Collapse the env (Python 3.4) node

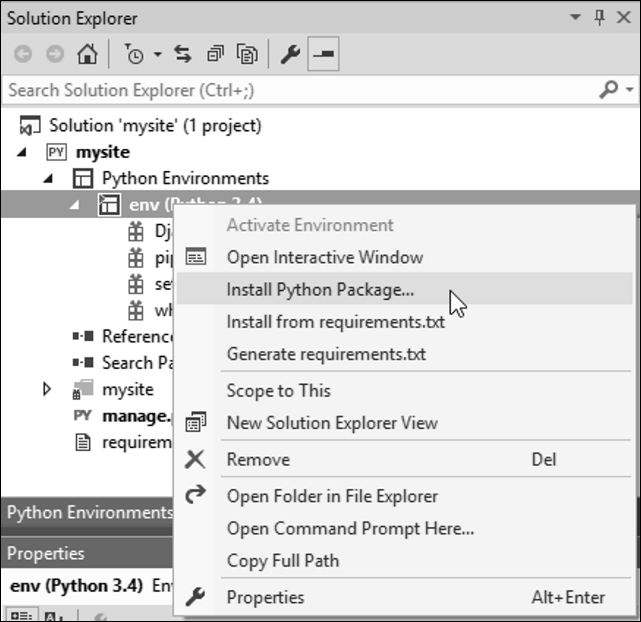point(74,205)
